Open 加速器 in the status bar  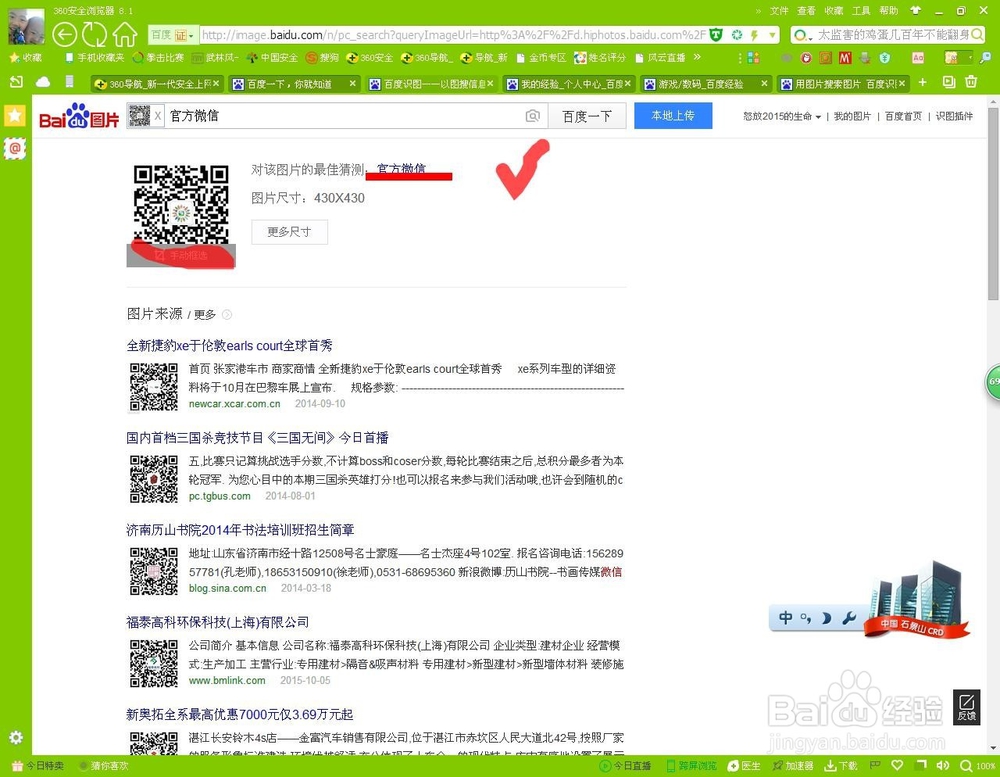click(793, 766)
